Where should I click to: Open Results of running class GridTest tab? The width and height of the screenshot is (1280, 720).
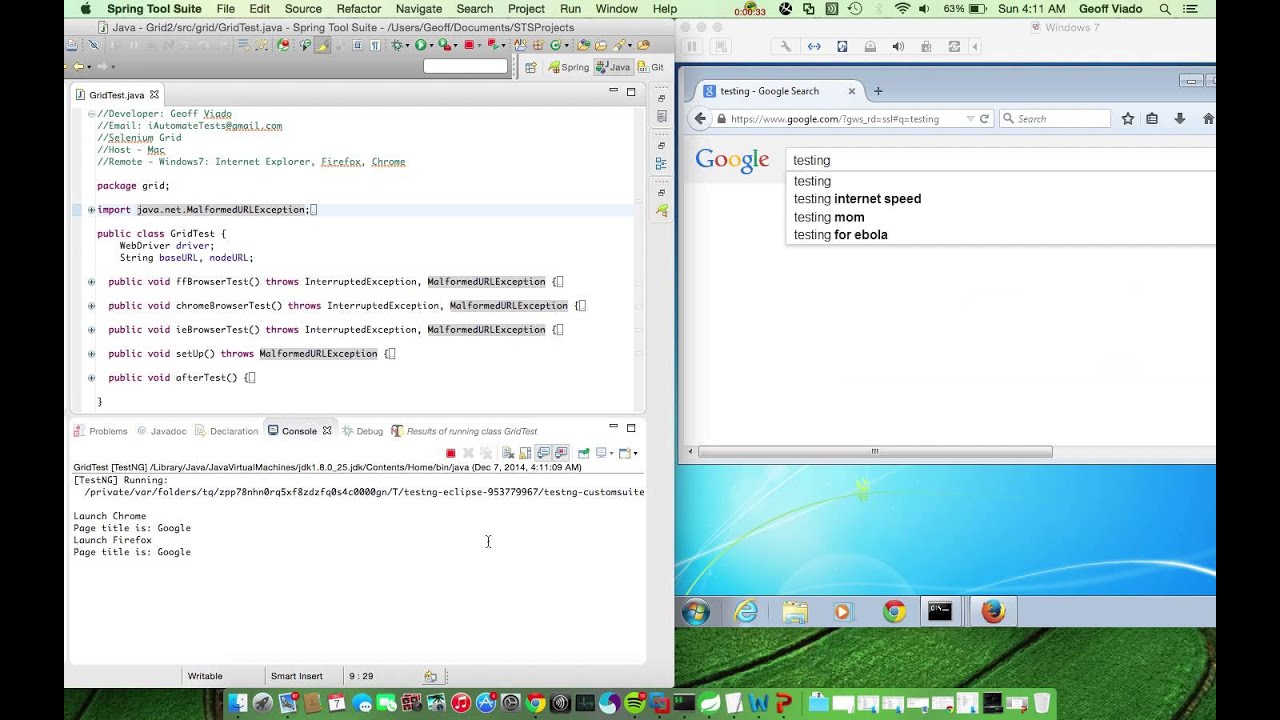point(464,431)
